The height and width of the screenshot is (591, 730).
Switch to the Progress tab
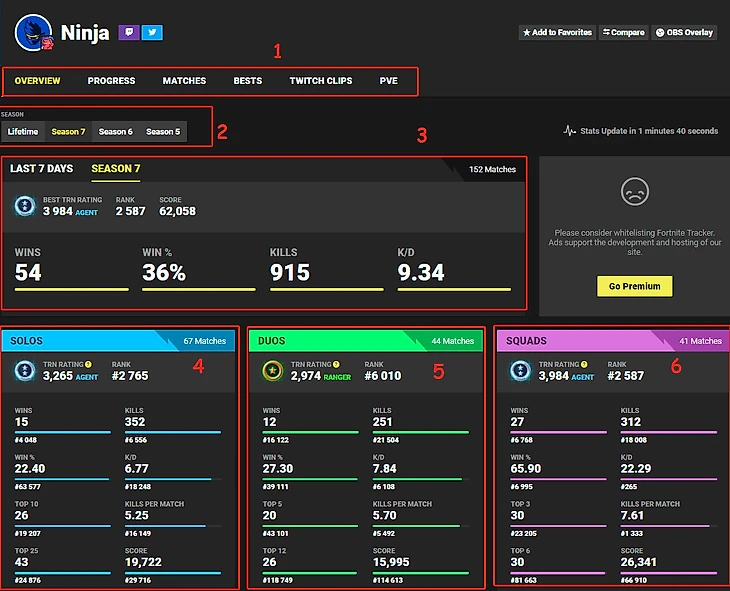coord(111,81)
